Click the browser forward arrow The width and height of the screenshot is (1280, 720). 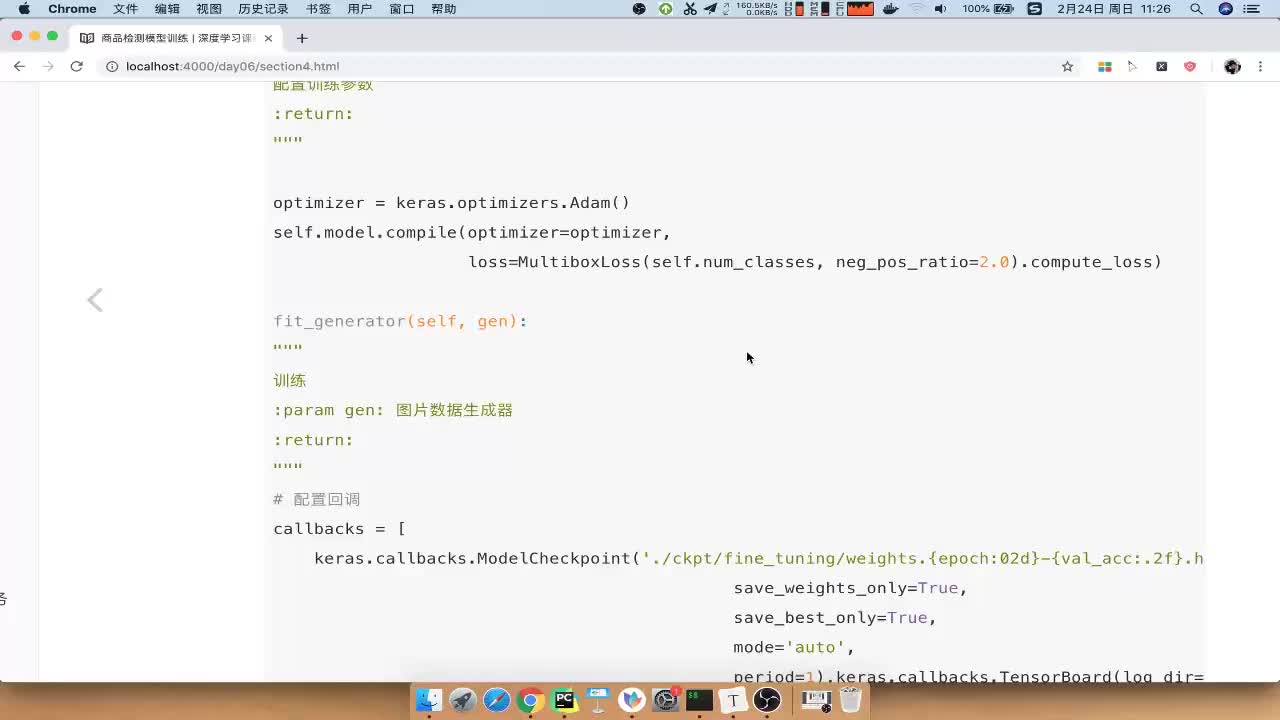(47, 66)
